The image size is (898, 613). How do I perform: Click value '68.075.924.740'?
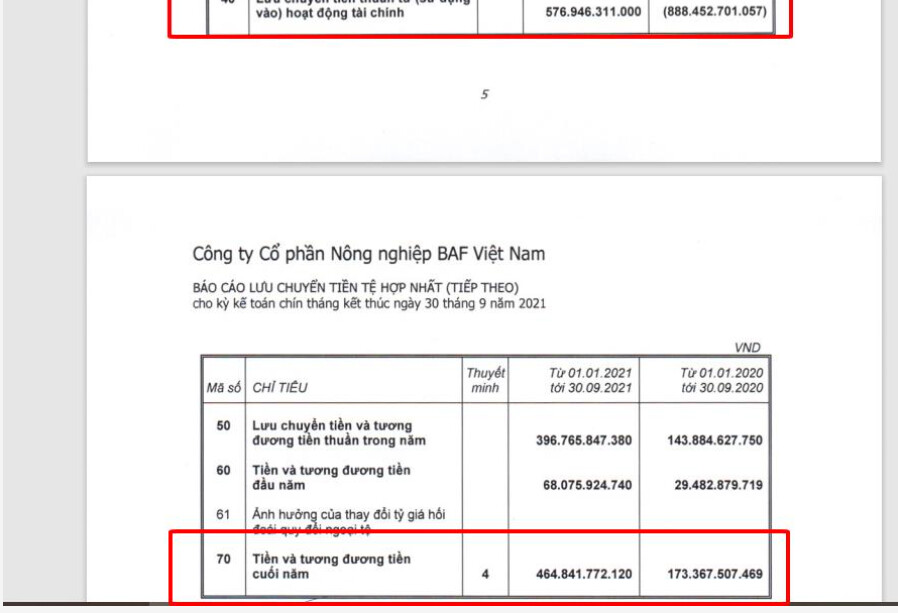[587, 485]
